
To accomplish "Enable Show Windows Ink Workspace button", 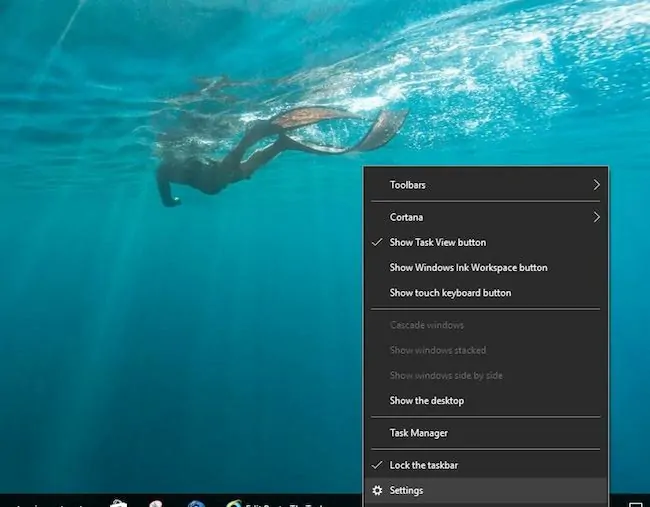I will coord(485,268).
